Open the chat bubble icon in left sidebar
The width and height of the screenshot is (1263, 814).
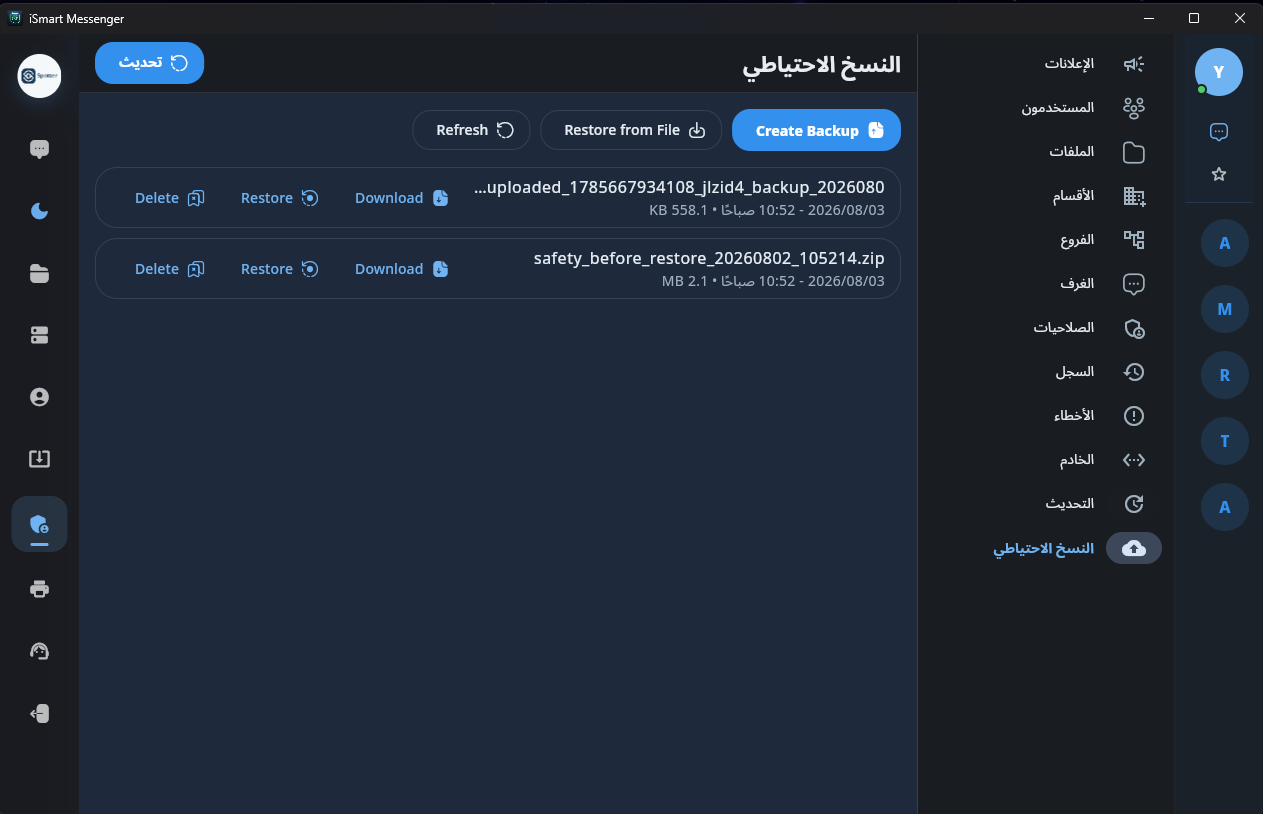tap(39, 149)
